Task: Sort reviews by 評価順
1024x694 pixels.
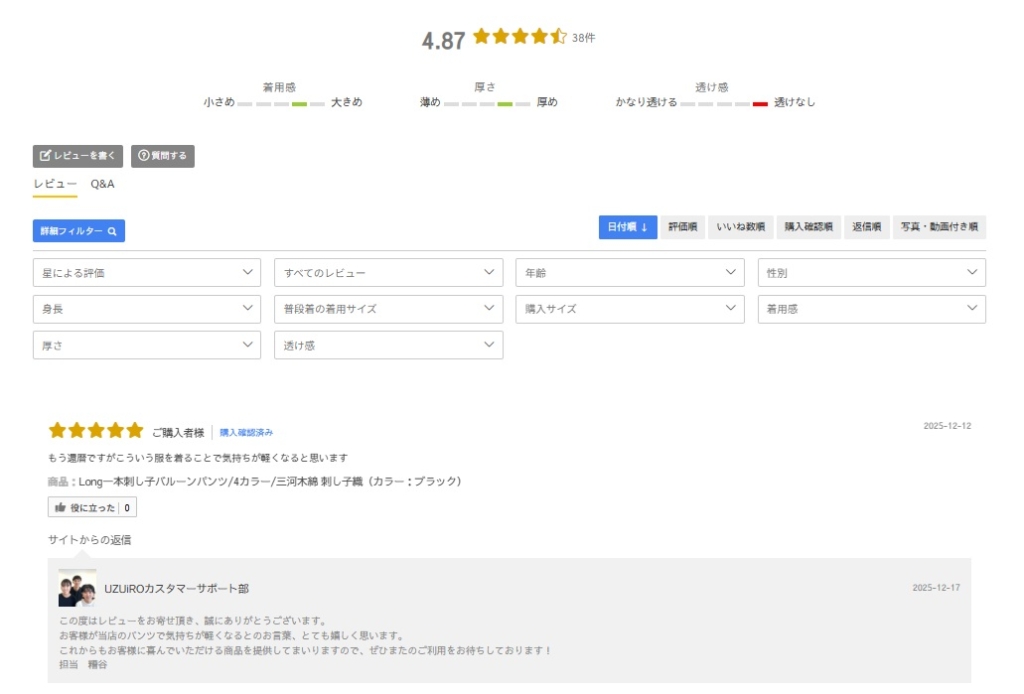Action: 683,227
